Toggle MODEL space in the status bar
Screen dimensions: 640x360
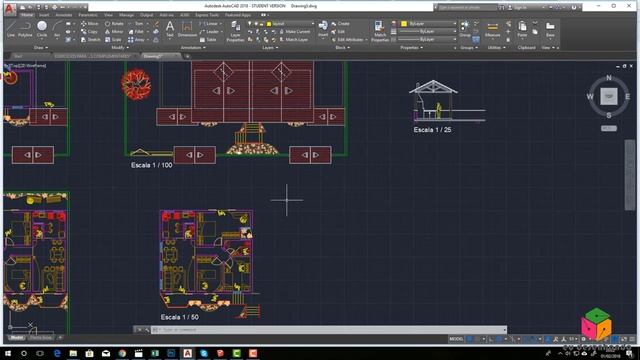coord(456,339)
